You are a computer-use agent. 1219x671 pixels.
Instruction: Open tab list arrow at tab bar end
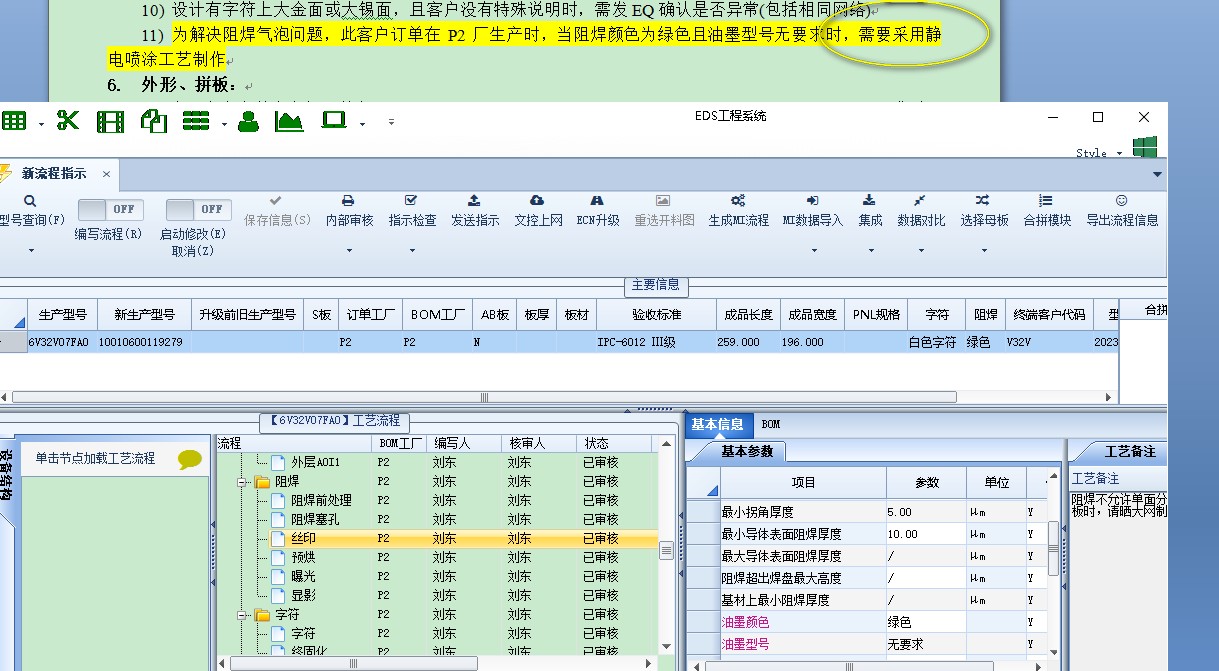pos(1158,174)
